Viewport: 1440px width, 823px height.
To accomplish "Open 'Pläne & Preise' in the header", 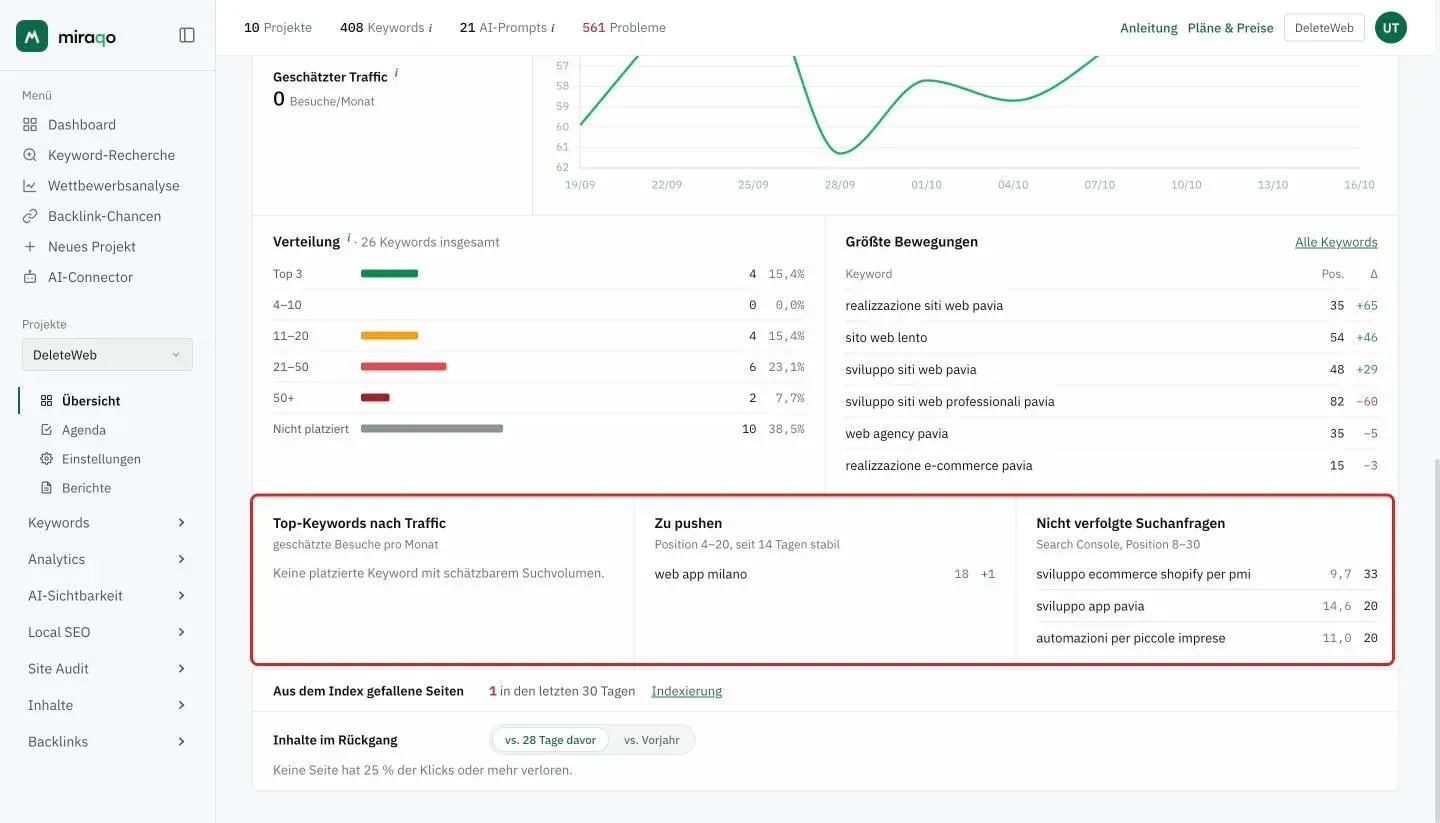I will coord(1230,28).
